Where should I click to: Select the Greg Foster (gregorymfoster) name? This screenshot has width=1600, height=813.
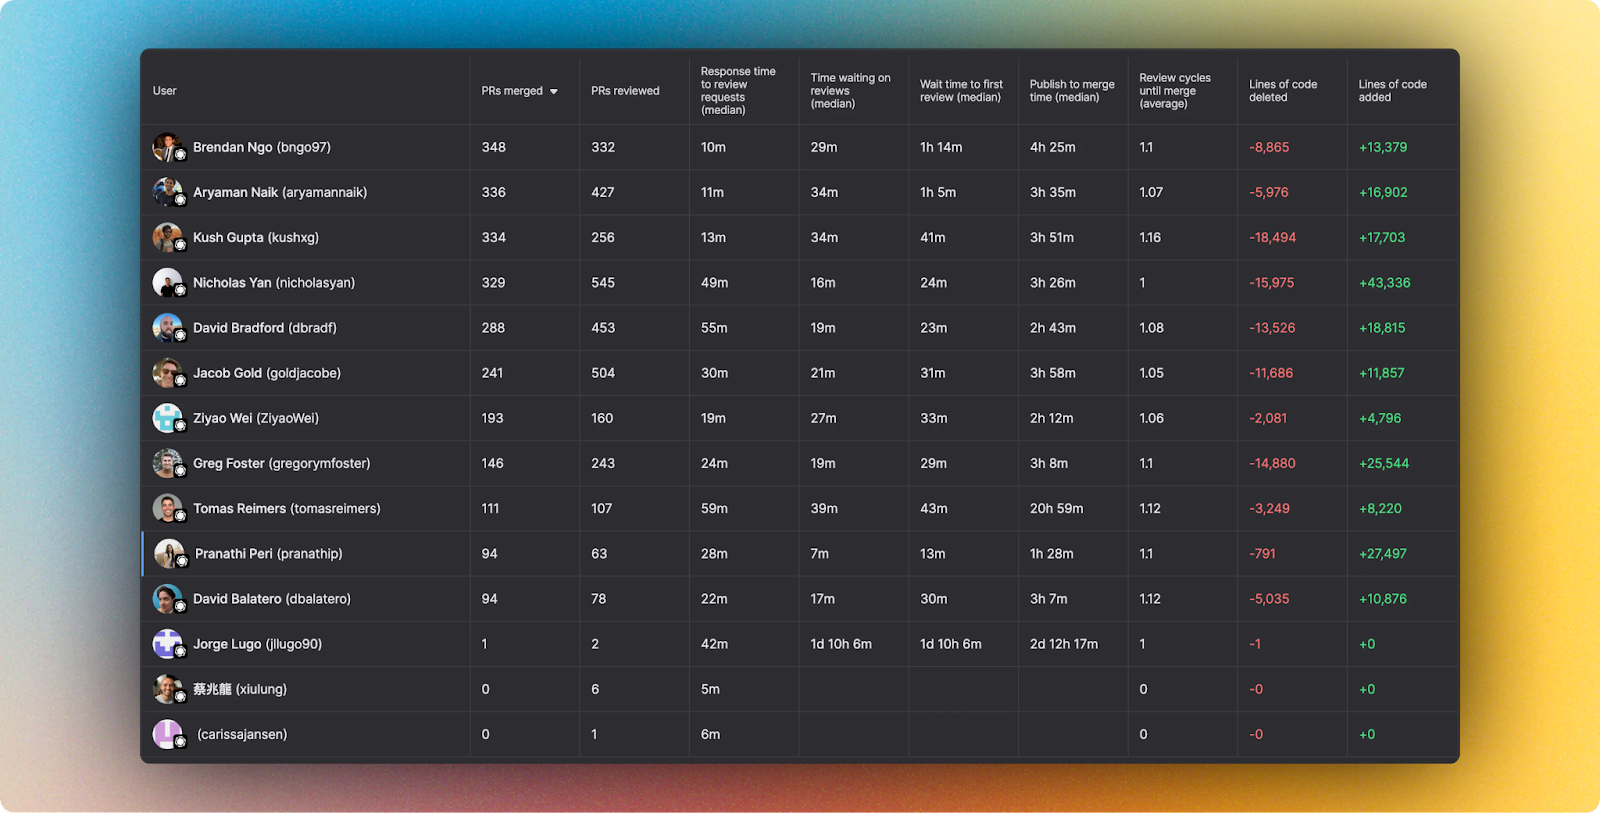pos(282,463)
